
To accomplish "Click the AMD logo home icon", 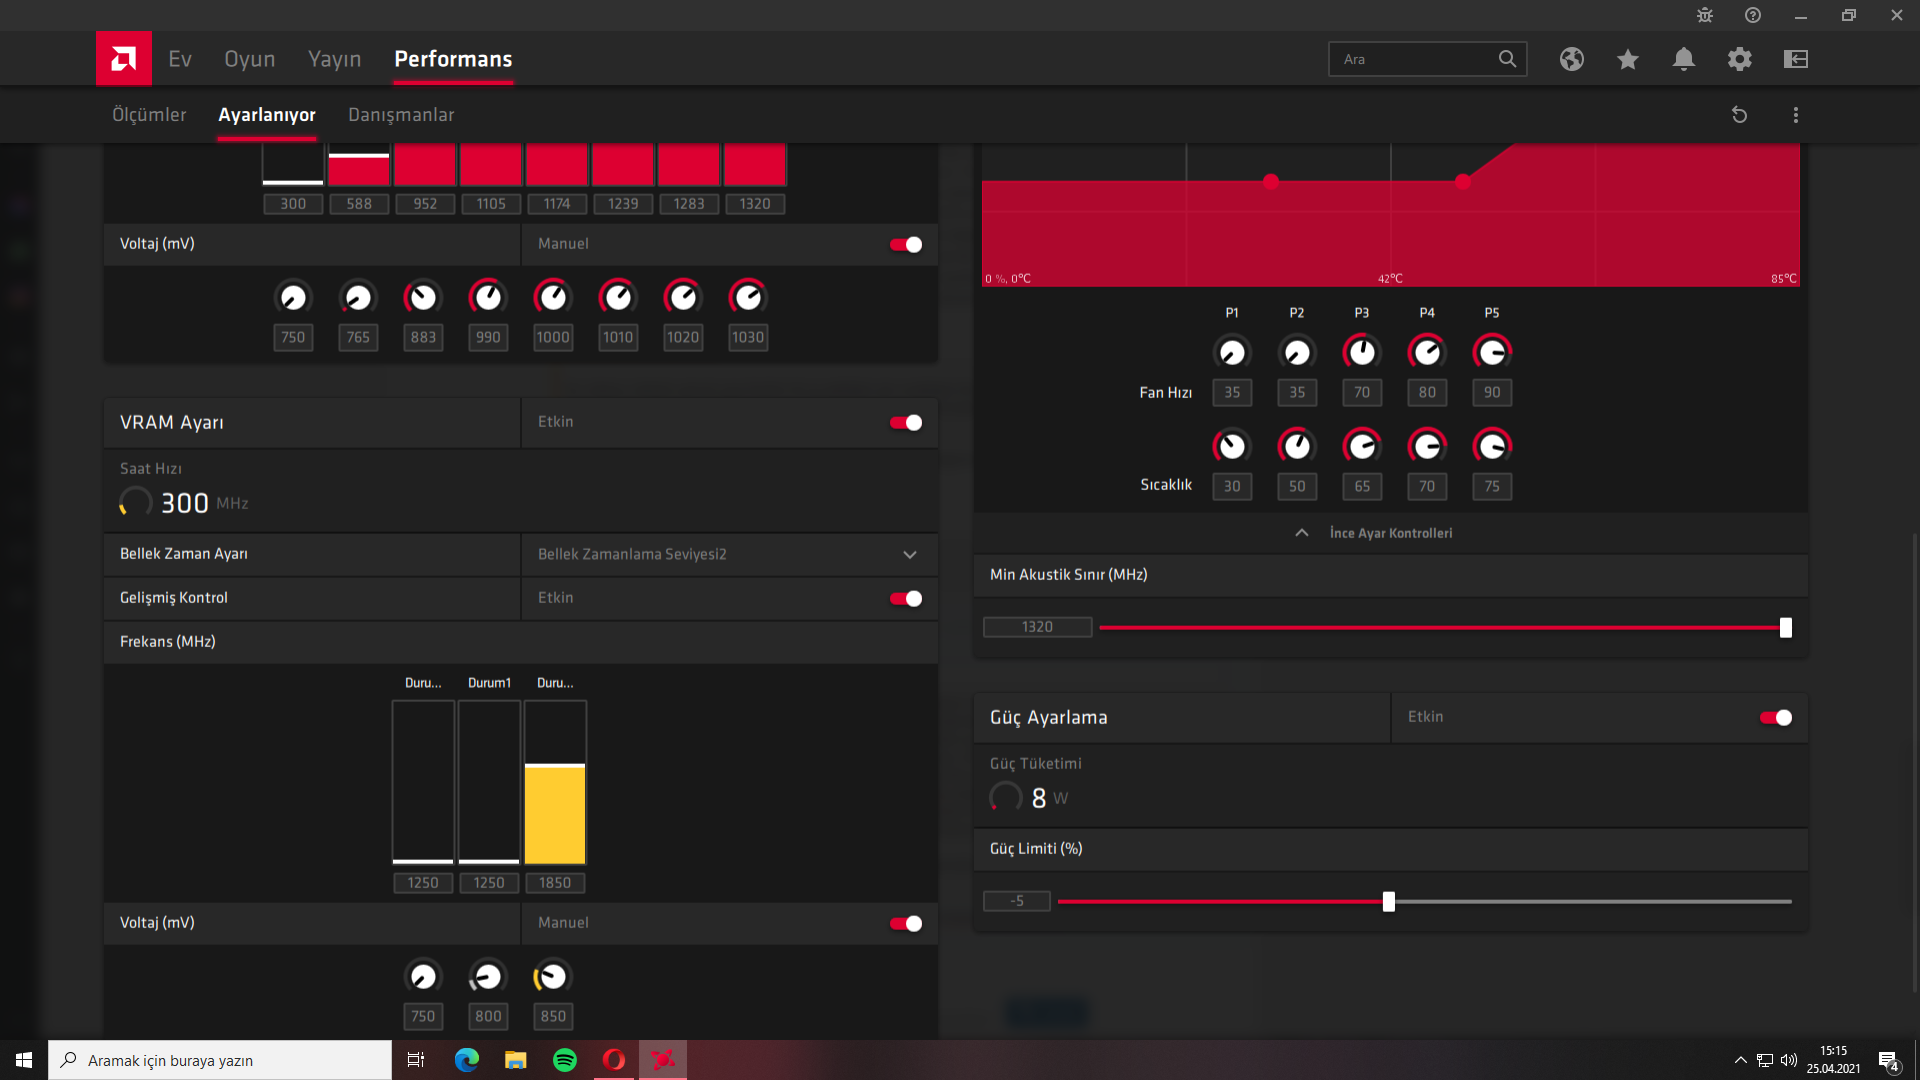I will [x=124, y=59].
